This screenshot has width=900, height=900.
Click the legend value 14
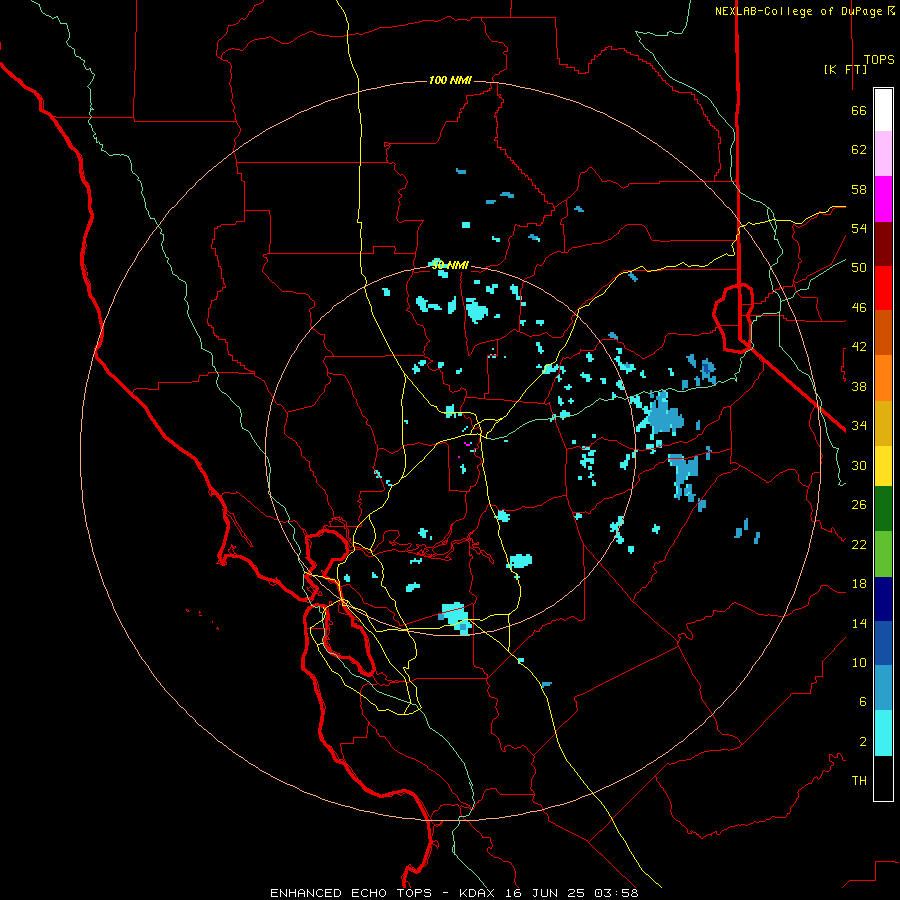tap(859, 623)
